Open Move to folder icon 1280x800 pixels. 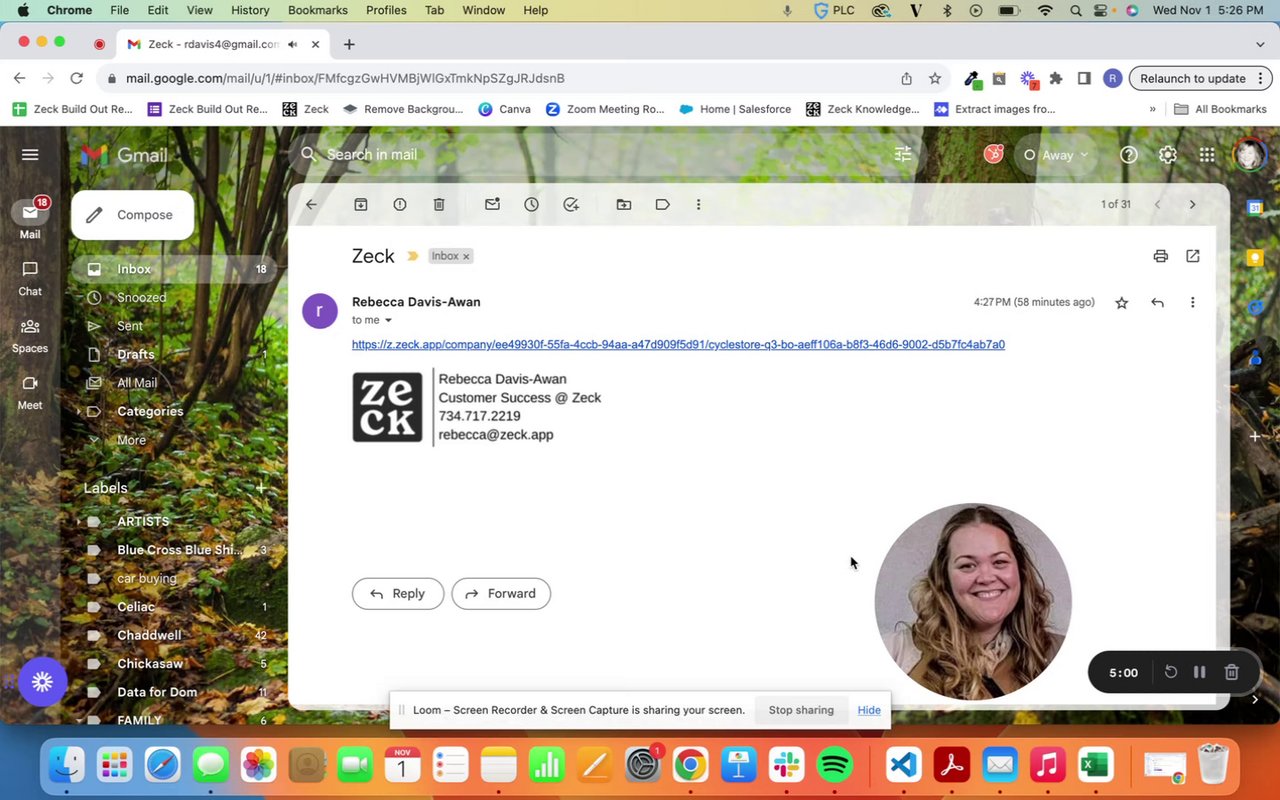pyautogui.click(x=624, y=204)
